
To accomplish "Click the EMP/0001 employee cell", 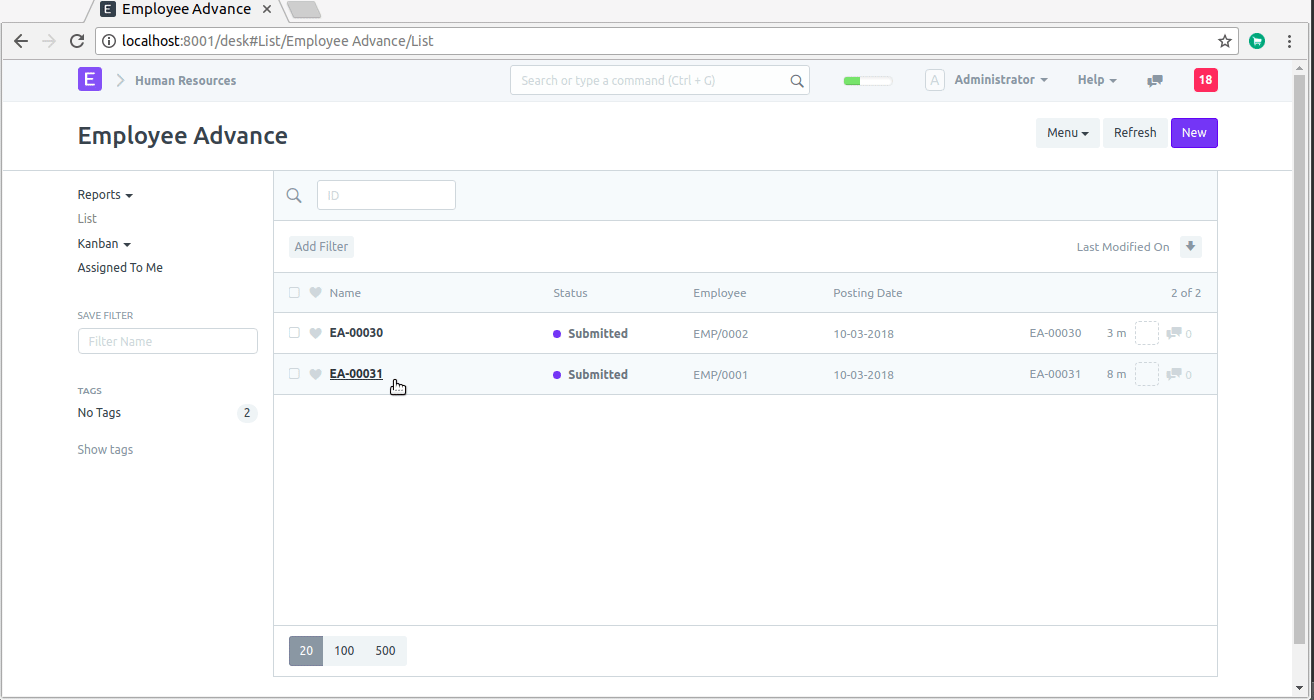I will (721, 375).
